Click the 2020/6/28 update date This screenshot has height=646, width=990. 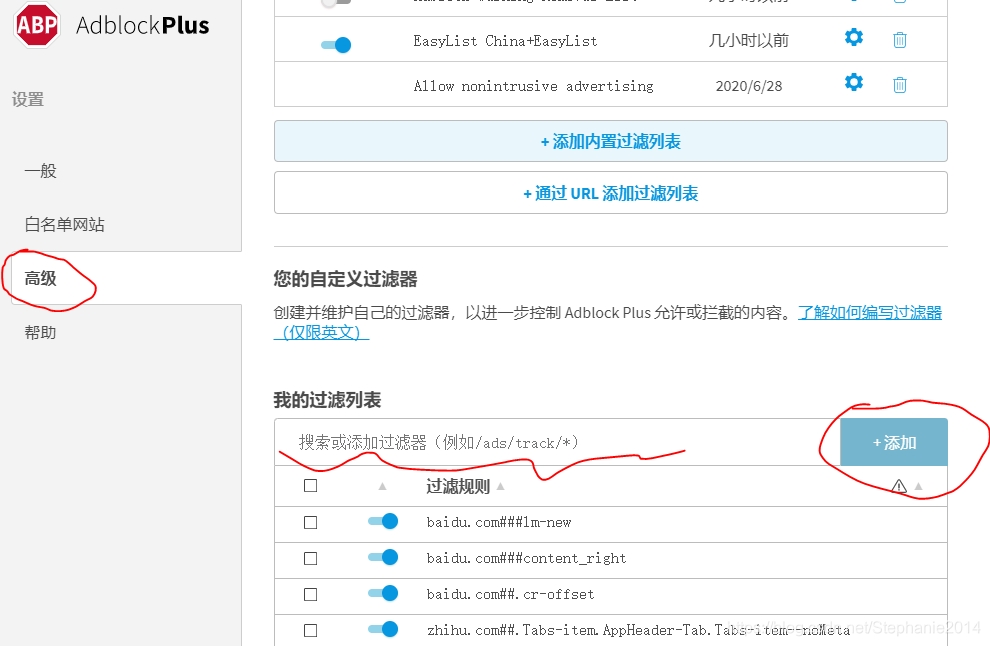click(749, 86)
